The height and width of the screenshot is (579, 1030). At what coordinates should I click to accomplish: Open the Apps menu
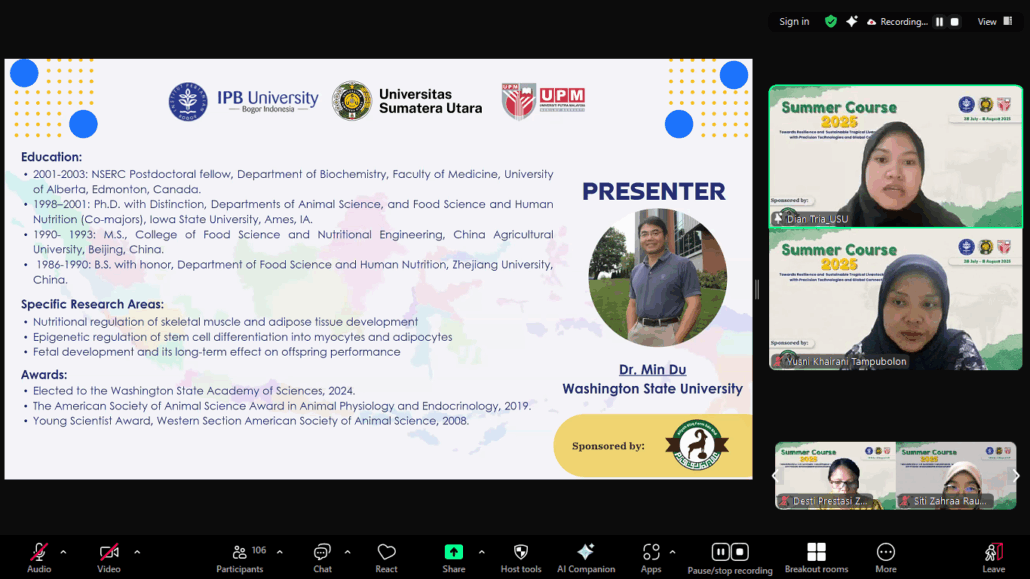[651, 553]
